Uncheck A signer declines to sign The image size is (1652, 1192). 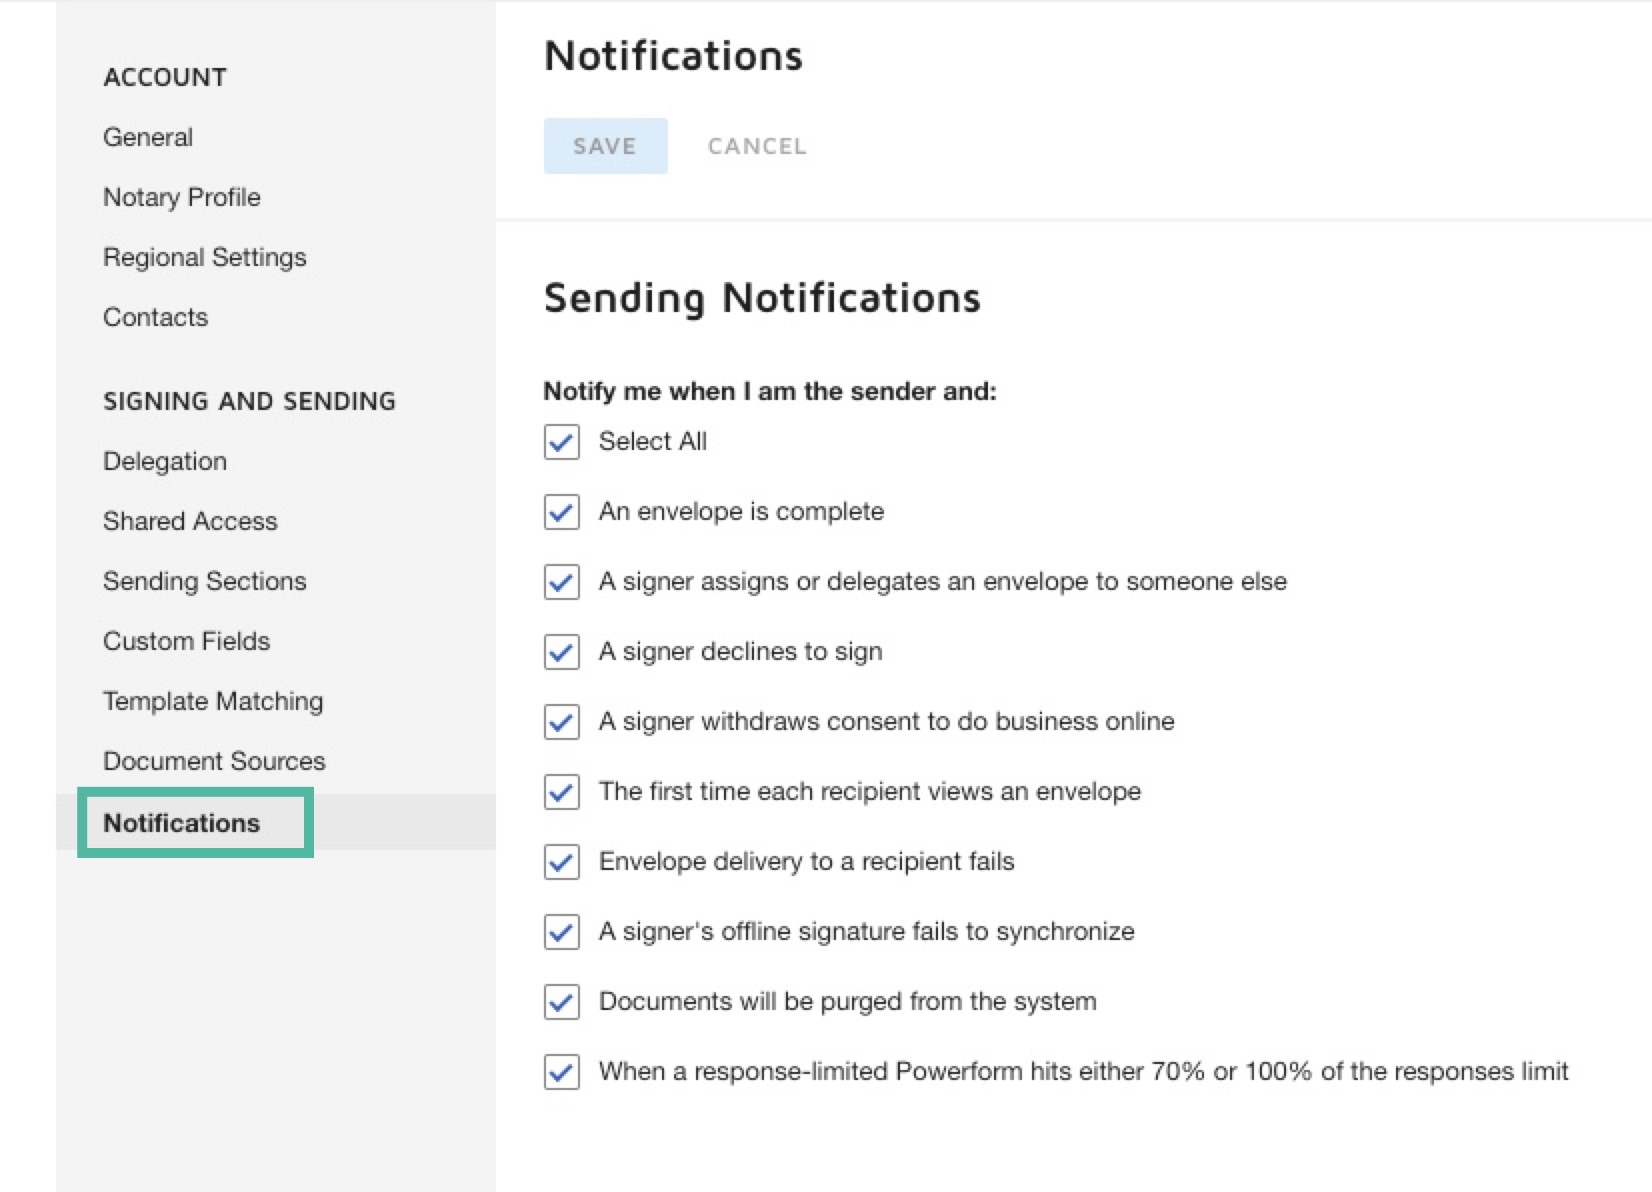(x=562, y=652)
